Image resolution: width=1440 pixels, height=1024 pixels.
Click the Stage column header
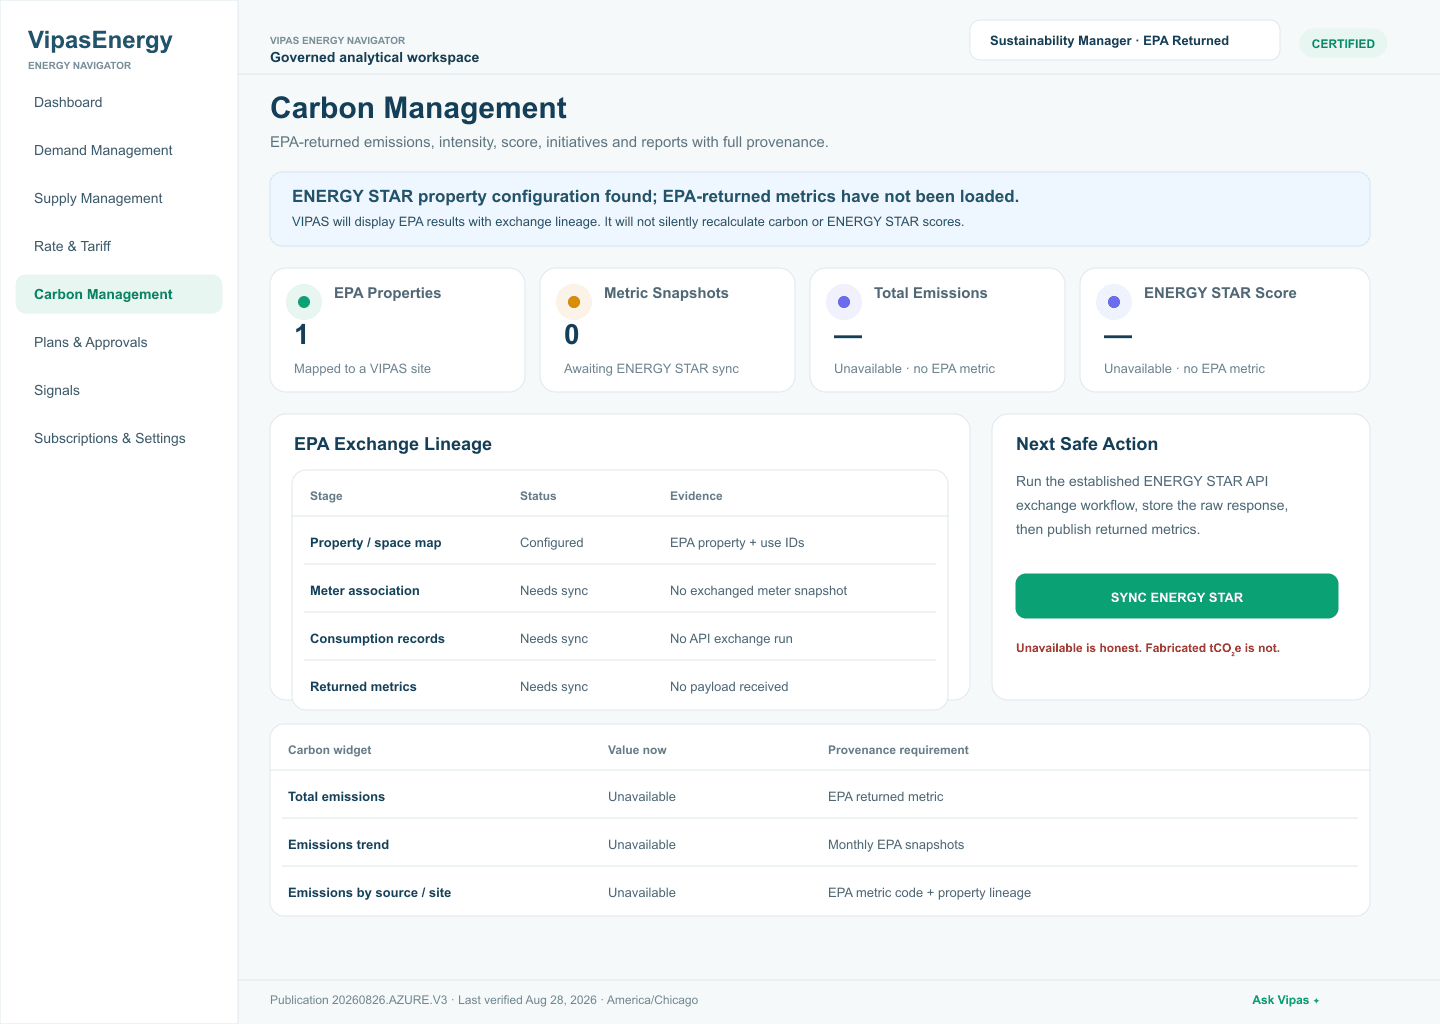point(326,496)
